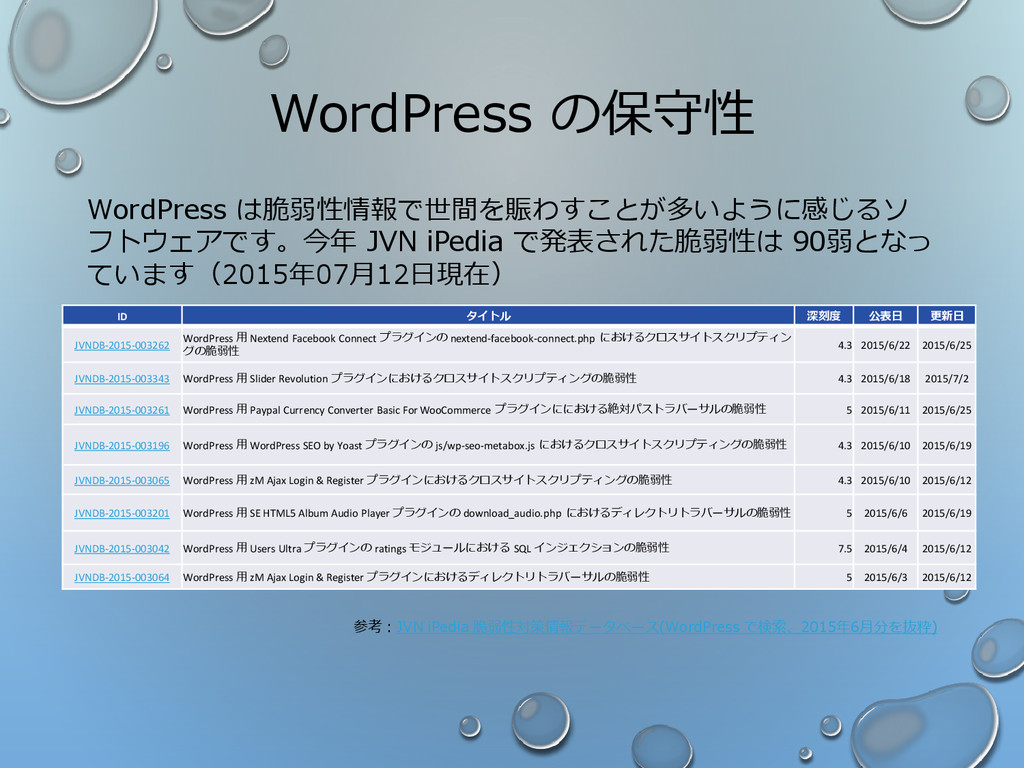
Task: Click severity value 7.5
Action: click(845, 549)
